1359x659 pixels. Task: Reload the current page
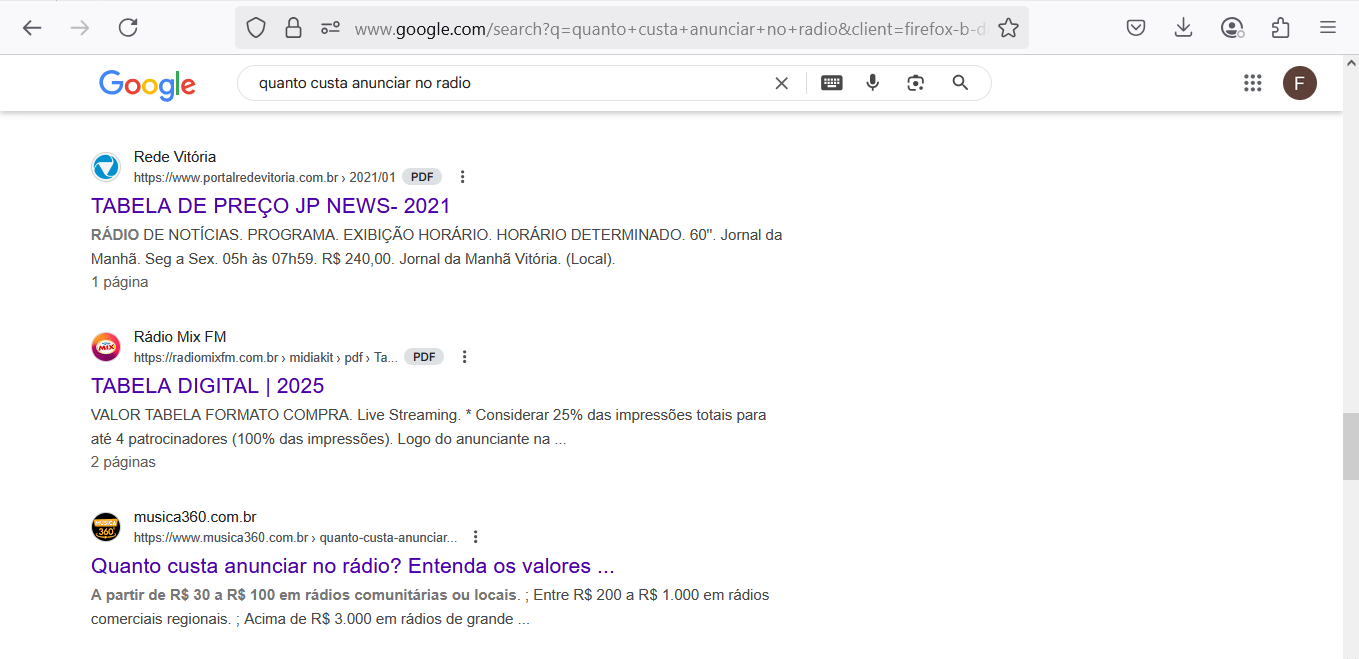click(x=128, y=28)
